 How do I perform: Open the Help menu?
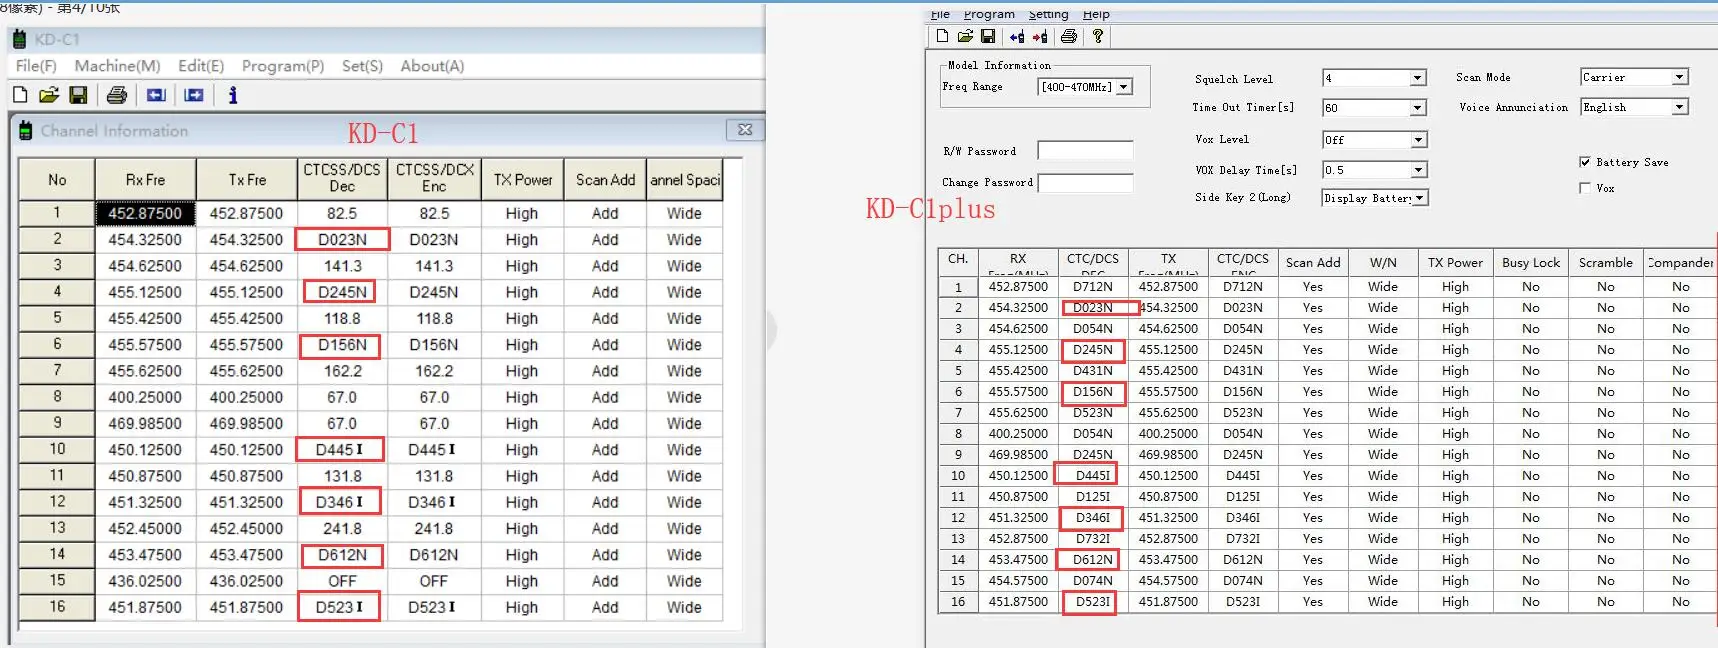point(1096,14)
